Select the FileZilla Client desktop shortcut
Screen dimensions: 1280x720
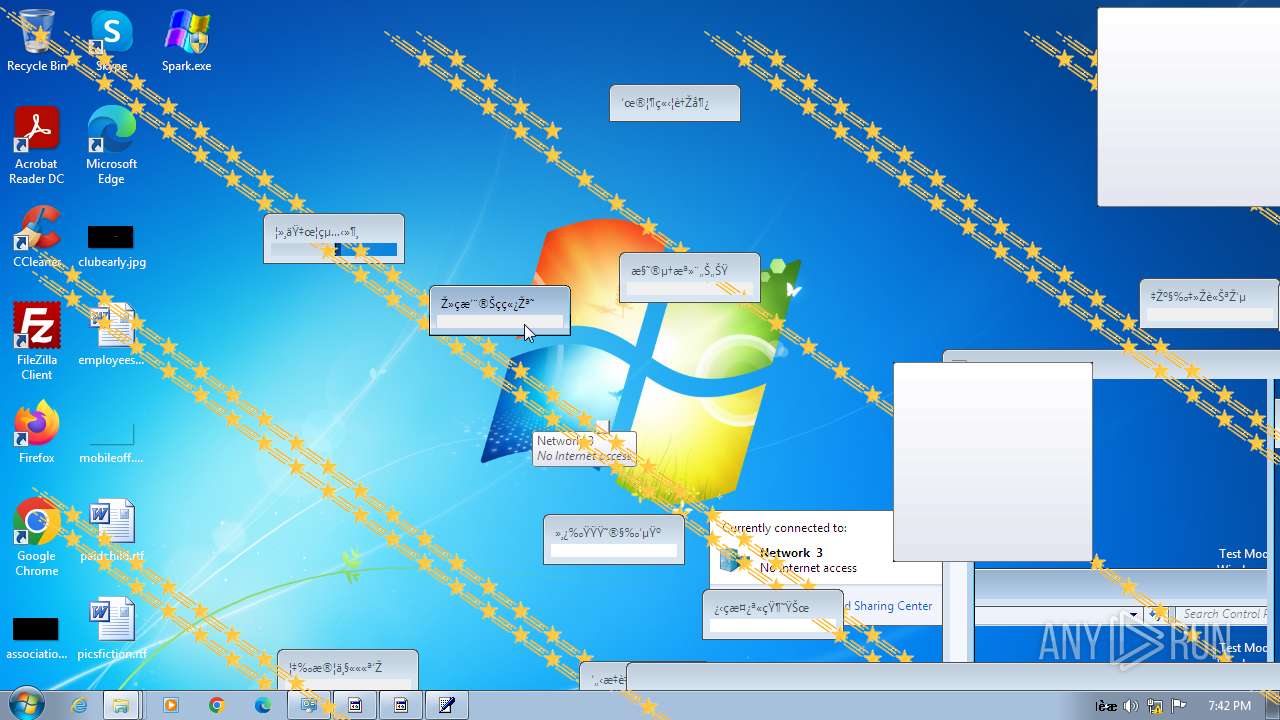tap(37, 341)
